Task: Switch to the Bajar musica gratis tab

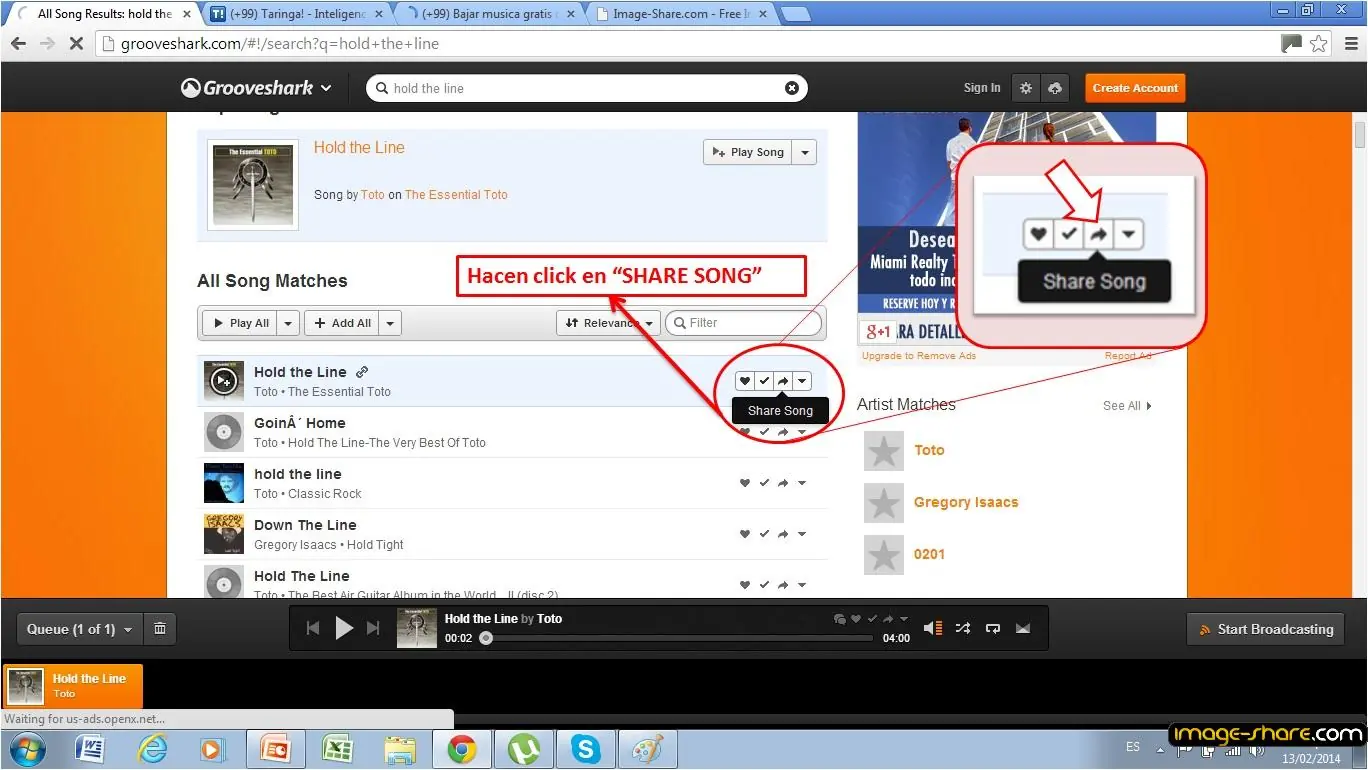Action: [x=490, y=14]
